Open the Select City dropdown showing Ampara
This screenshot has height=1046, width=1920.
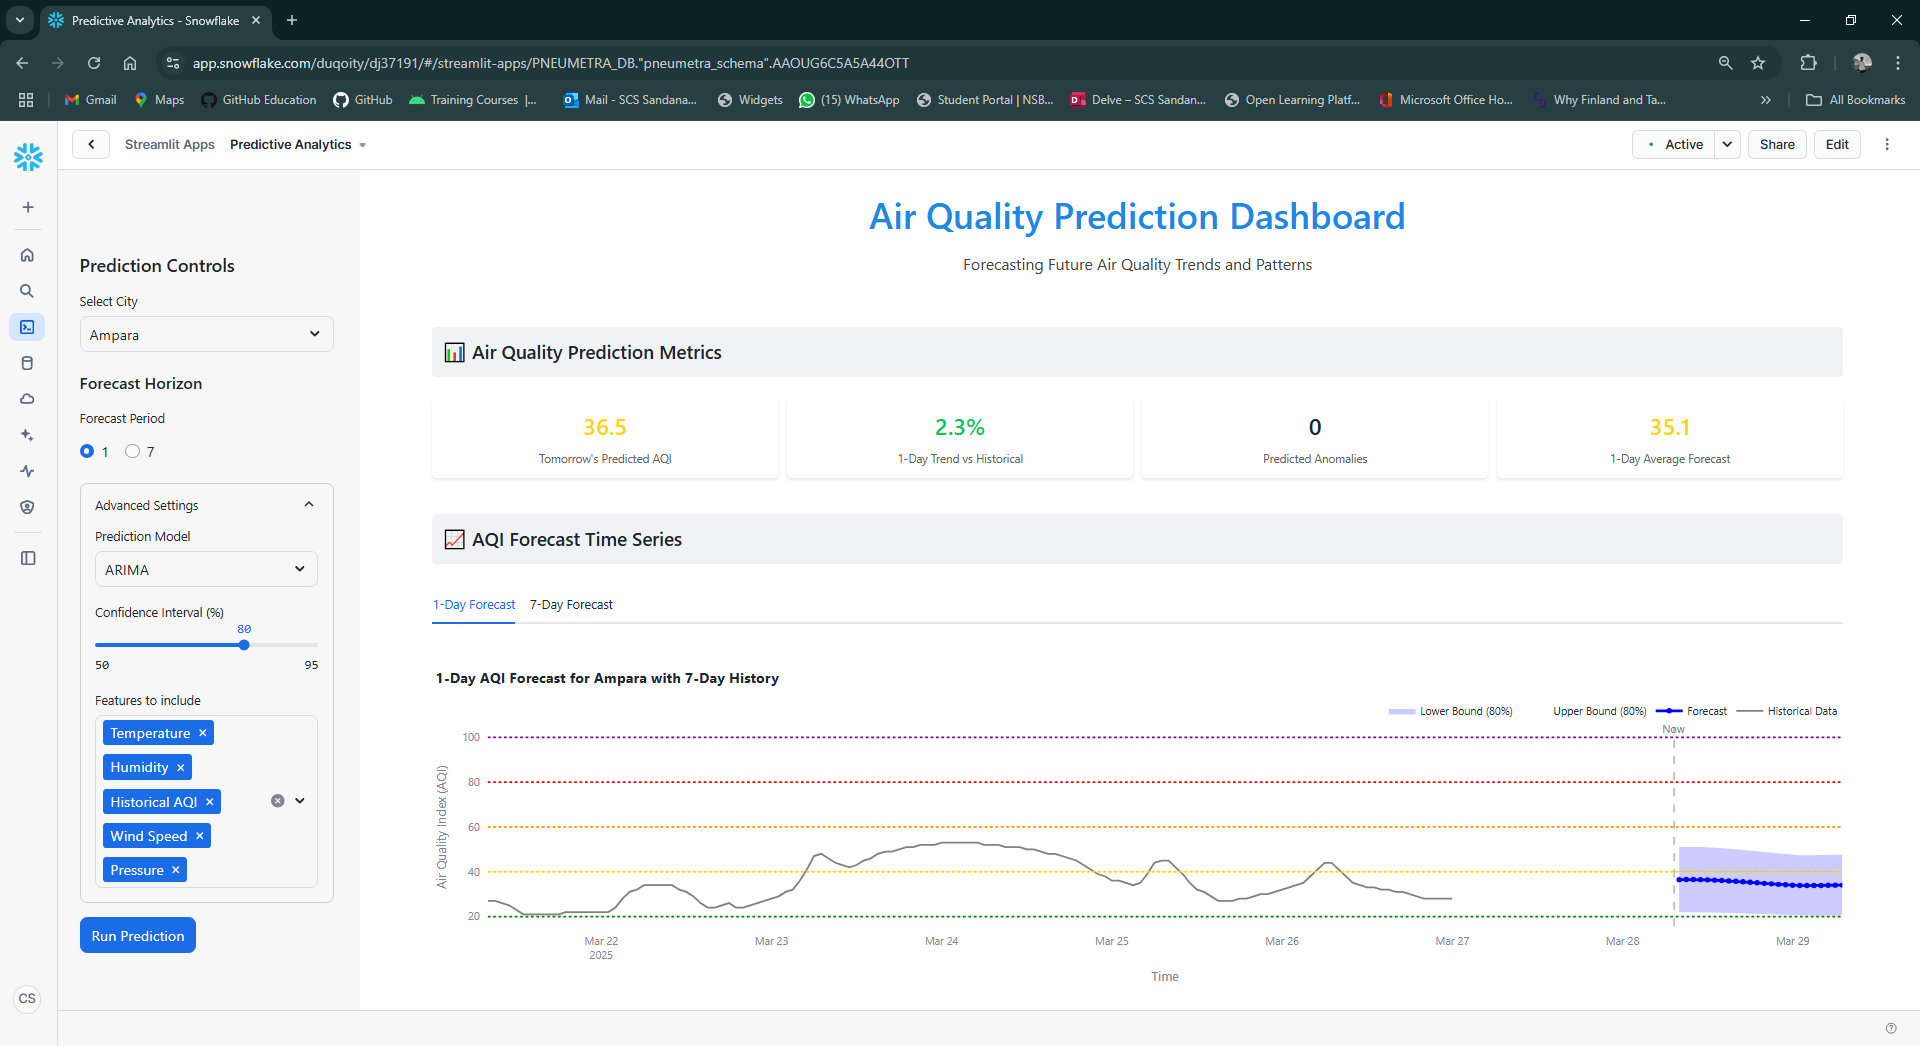pos(205,334)
